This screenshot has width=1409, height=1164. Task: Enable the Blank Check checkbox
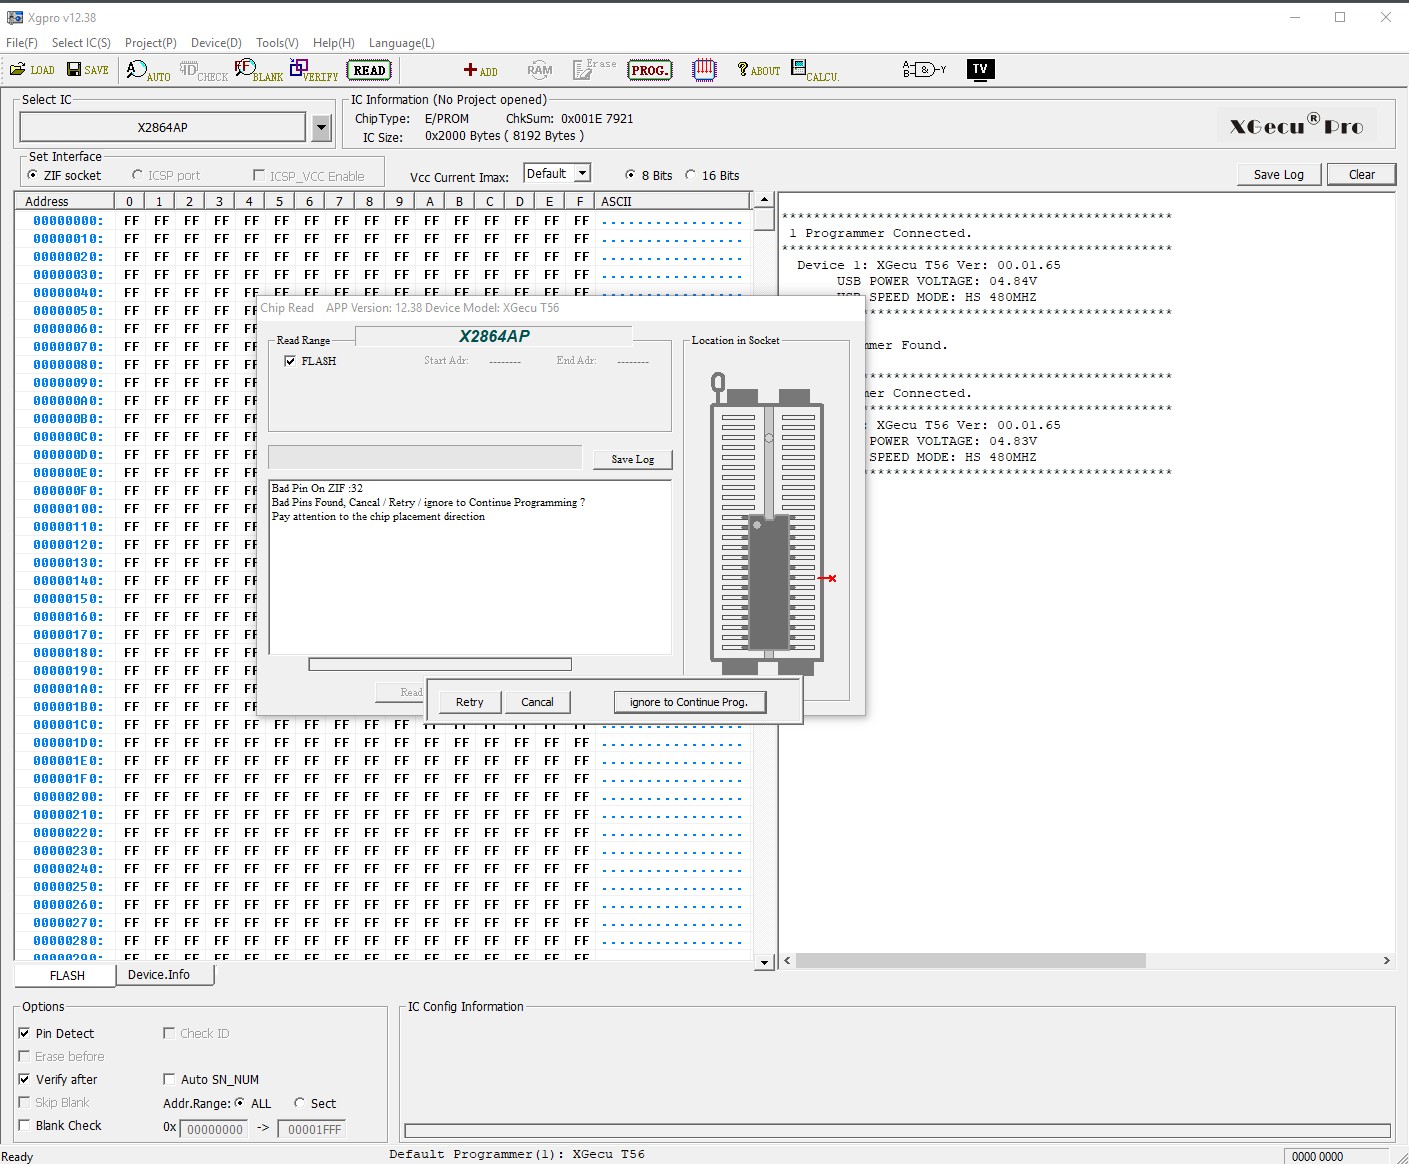click(x=25, y=1125)
